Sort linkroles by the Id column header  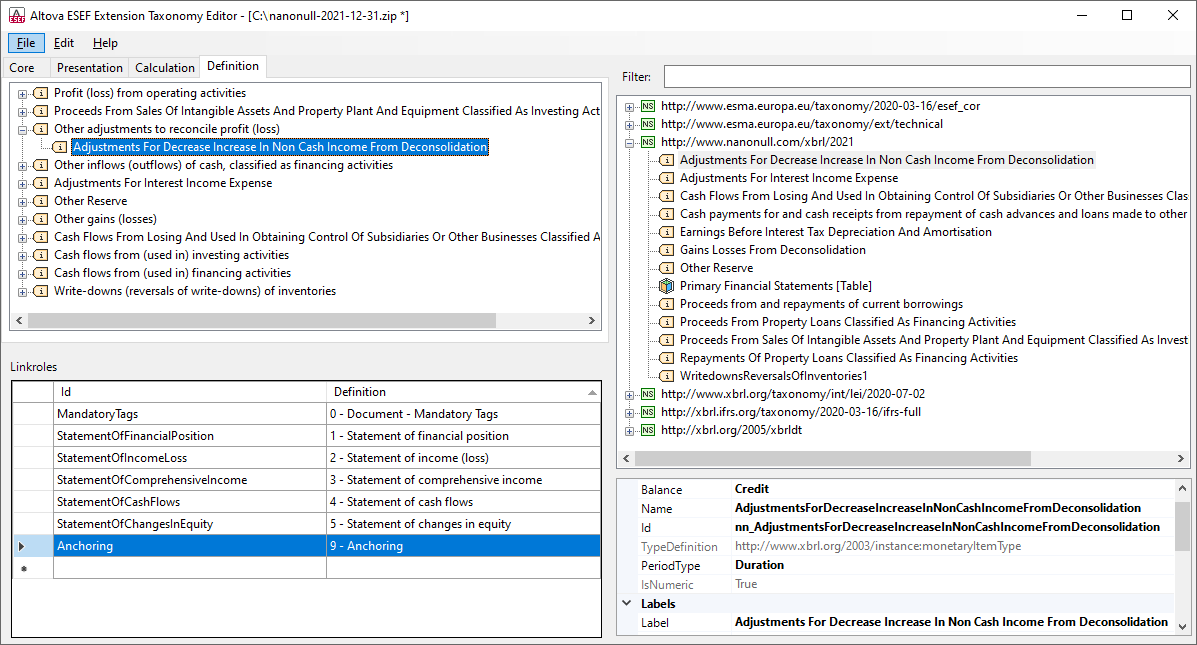[x=189, y=392]
